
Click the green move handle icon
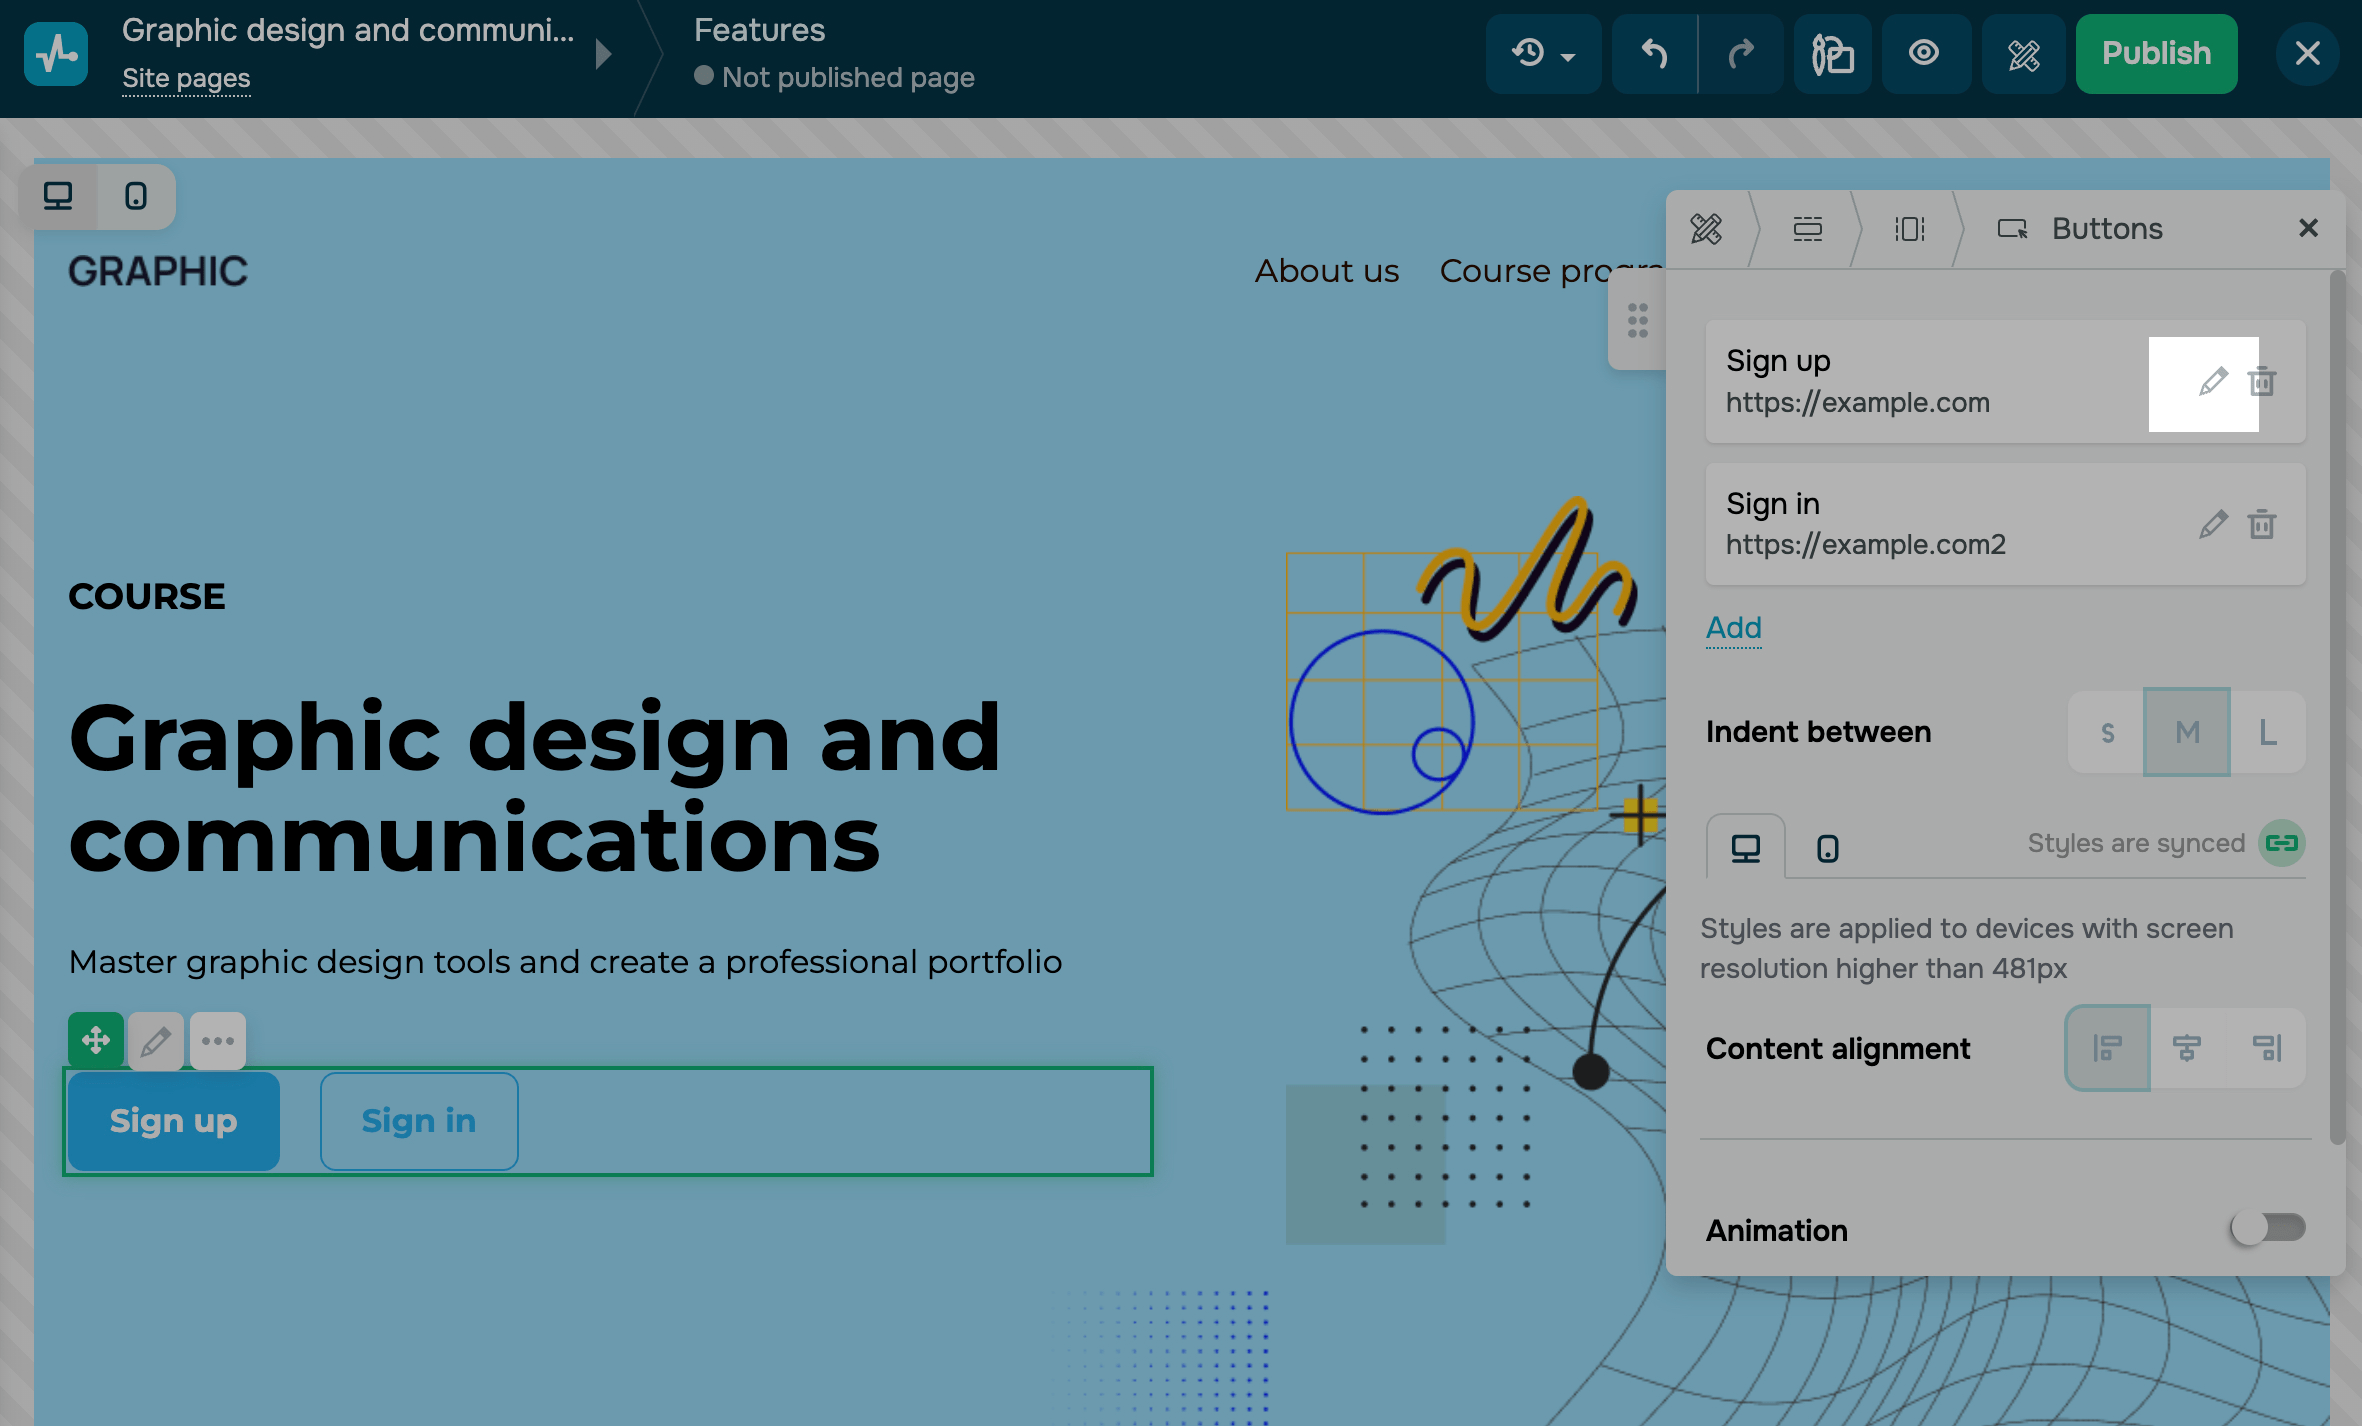click(96, 1040)
